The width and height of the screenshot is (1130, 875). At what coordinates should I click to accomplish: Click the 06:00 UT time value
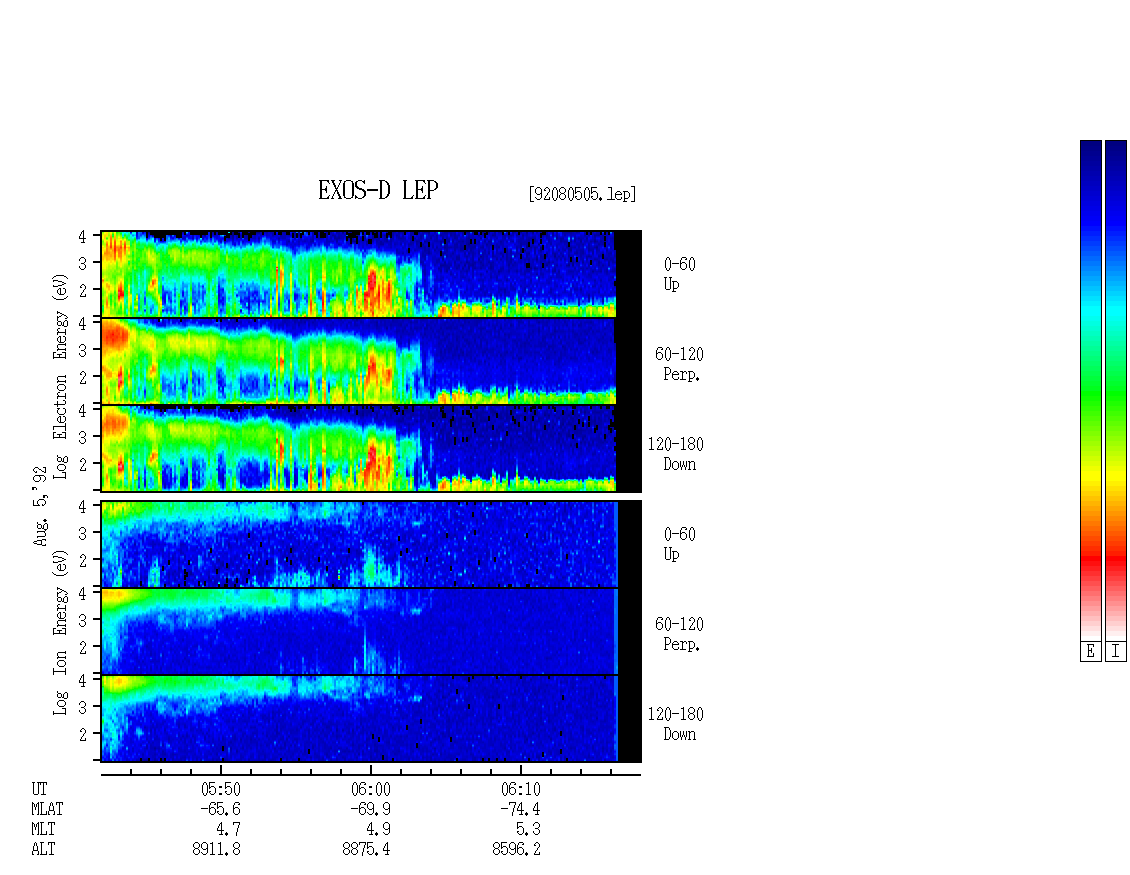[370, 789]
